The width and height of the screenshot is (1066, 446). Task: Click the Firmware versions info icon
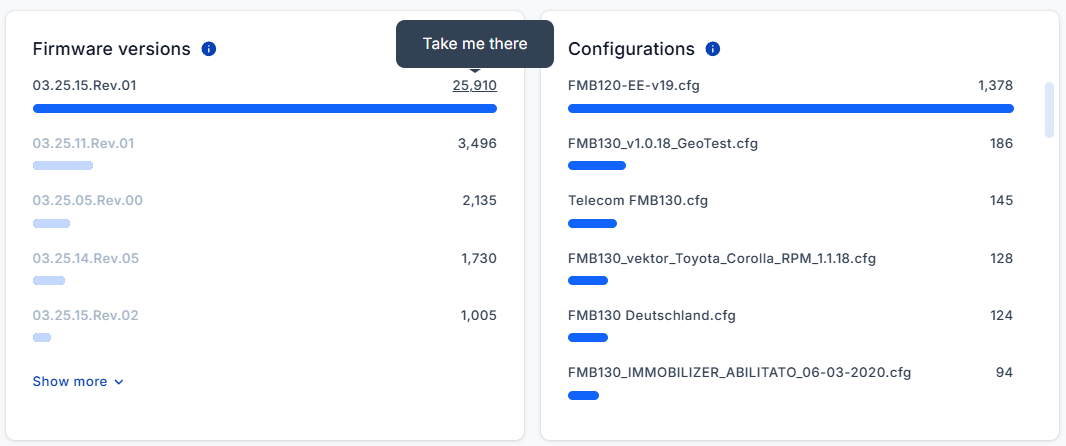pyautogui.click(x=209, y=49)
